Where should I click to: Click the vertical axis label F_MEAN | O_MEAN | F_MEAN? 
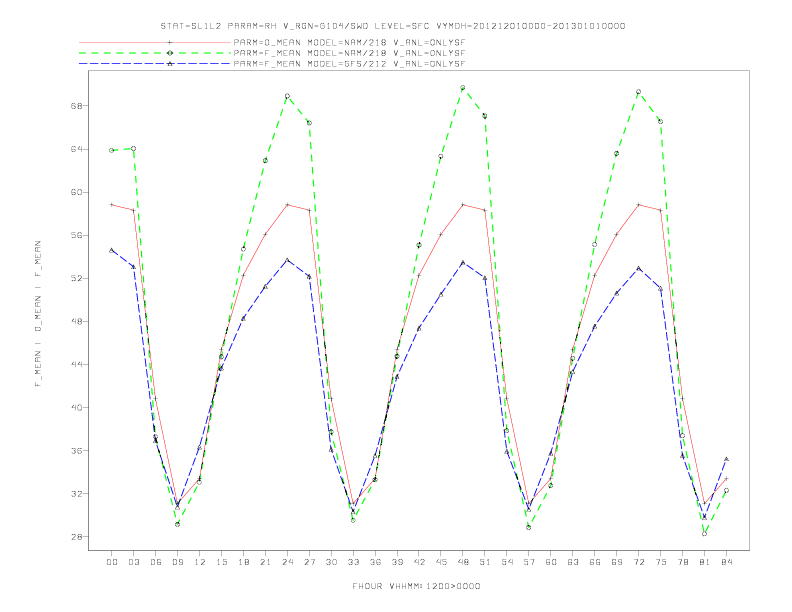coord(38,314)
